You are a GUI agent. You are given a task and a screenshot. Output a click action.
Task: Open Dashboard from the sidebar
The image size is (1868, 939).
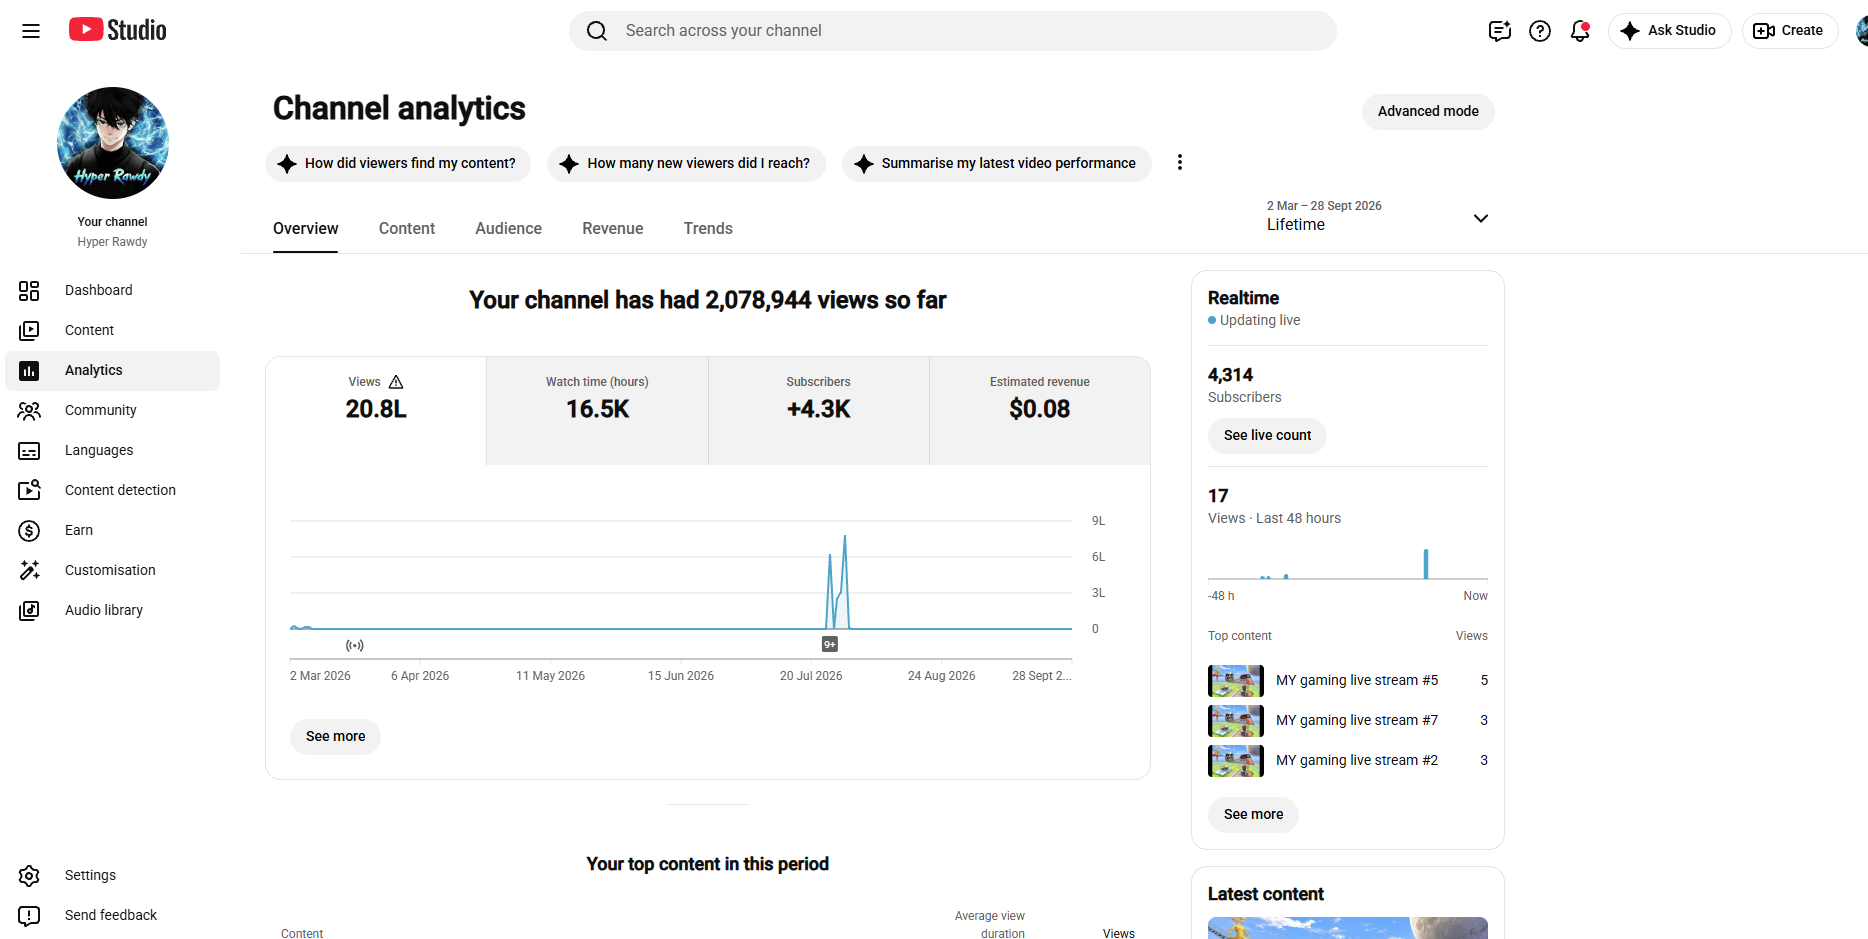click(112, 290)
